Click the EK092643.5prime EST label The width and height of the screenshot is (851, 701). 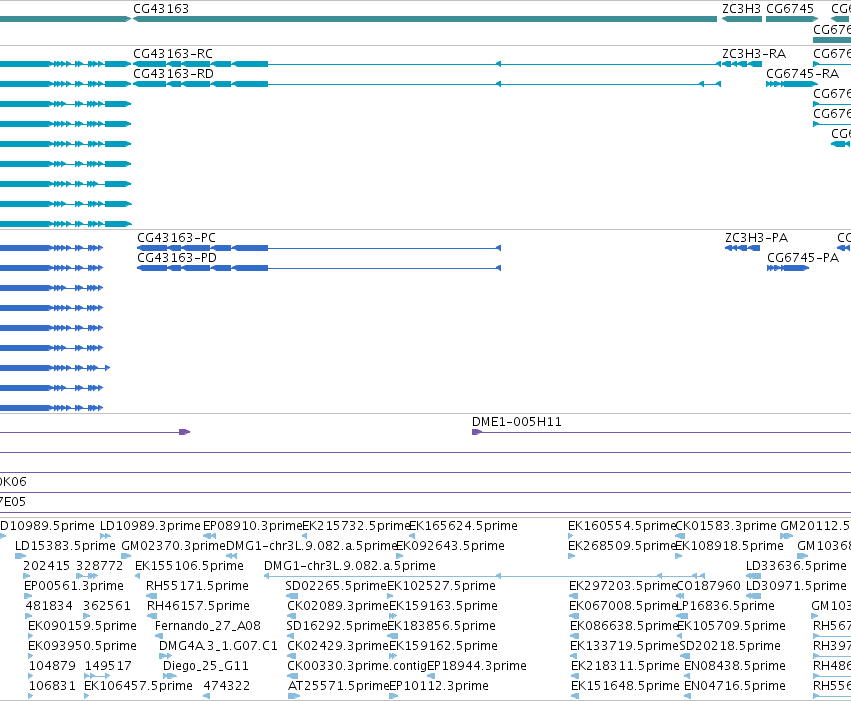[x=450, y=546]
